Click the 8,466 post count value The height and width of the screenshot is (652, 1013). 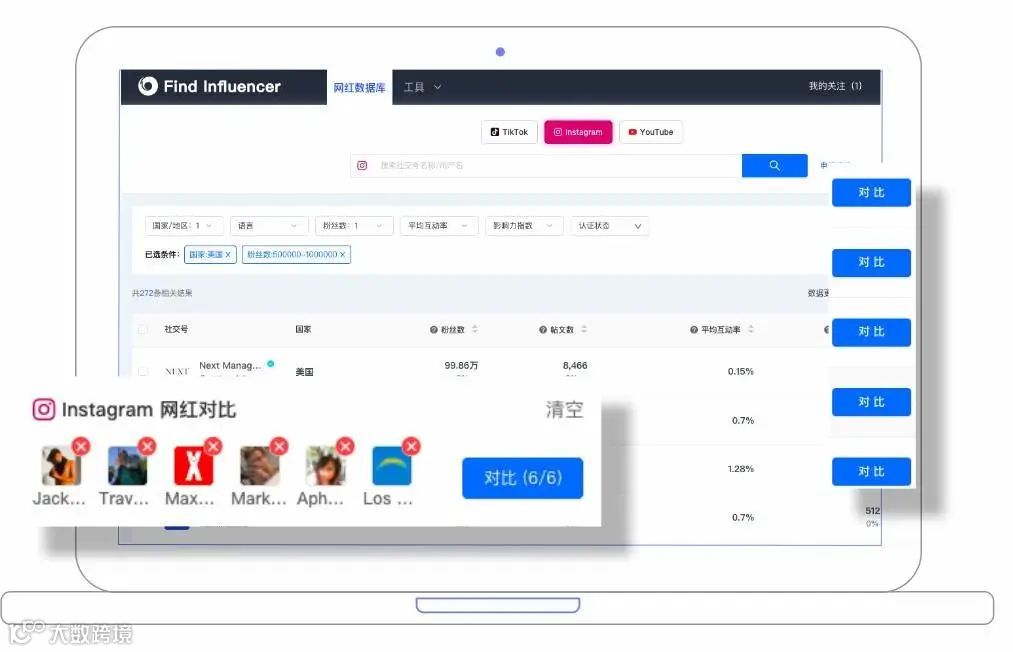coord(575,365)
